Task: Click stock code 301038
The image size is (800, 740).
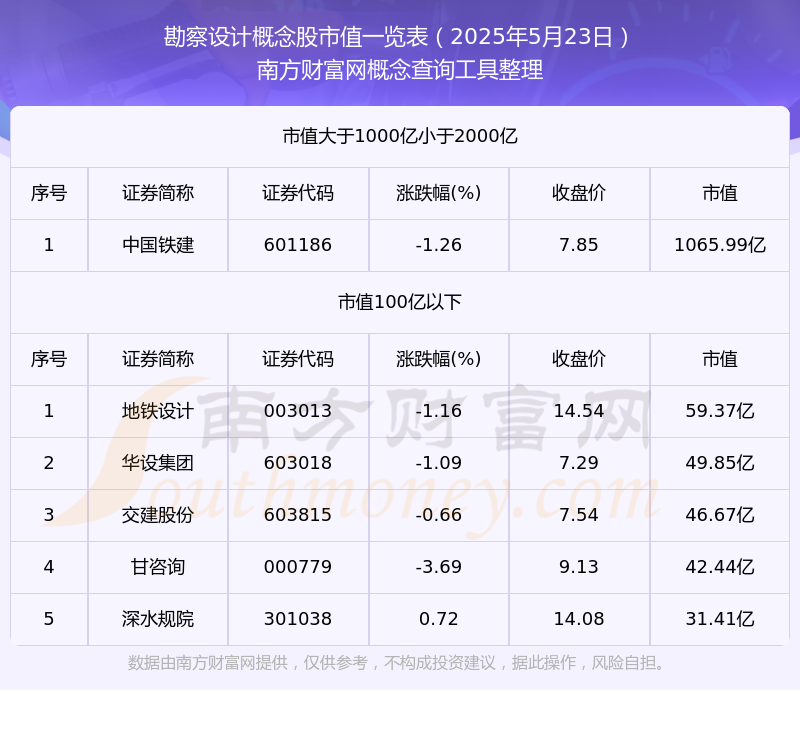Action: pos(298,619)
